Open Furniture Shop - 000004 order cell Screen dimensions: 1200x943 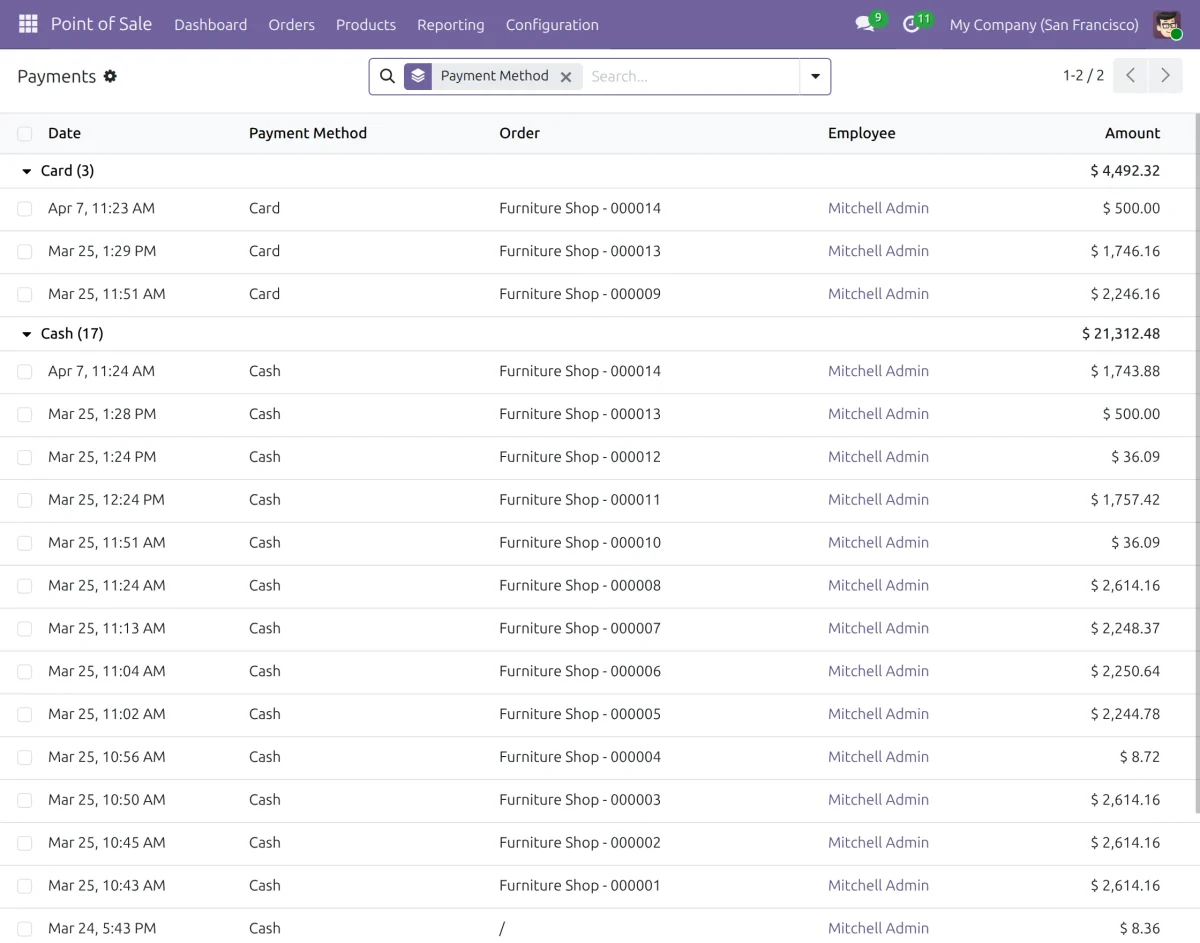pos(580,757)
